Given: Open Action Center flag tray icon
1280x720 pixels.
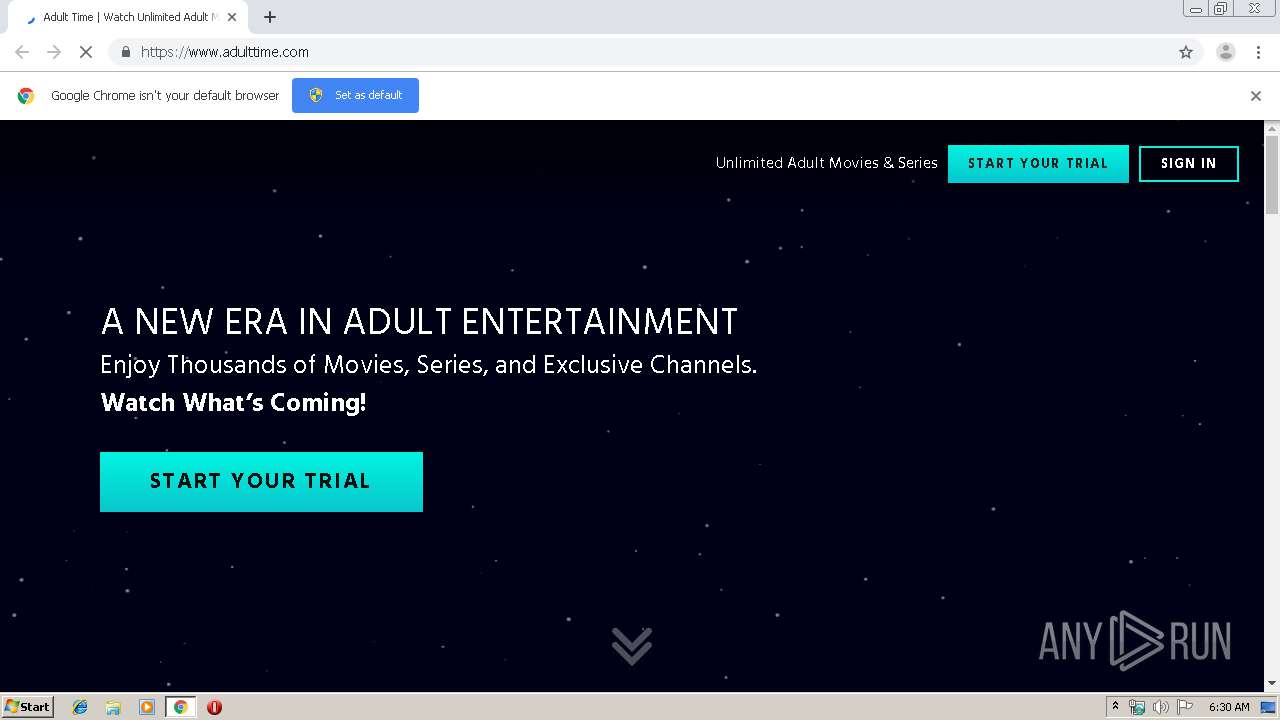Looking at the screenshot, I should 1185,707.
